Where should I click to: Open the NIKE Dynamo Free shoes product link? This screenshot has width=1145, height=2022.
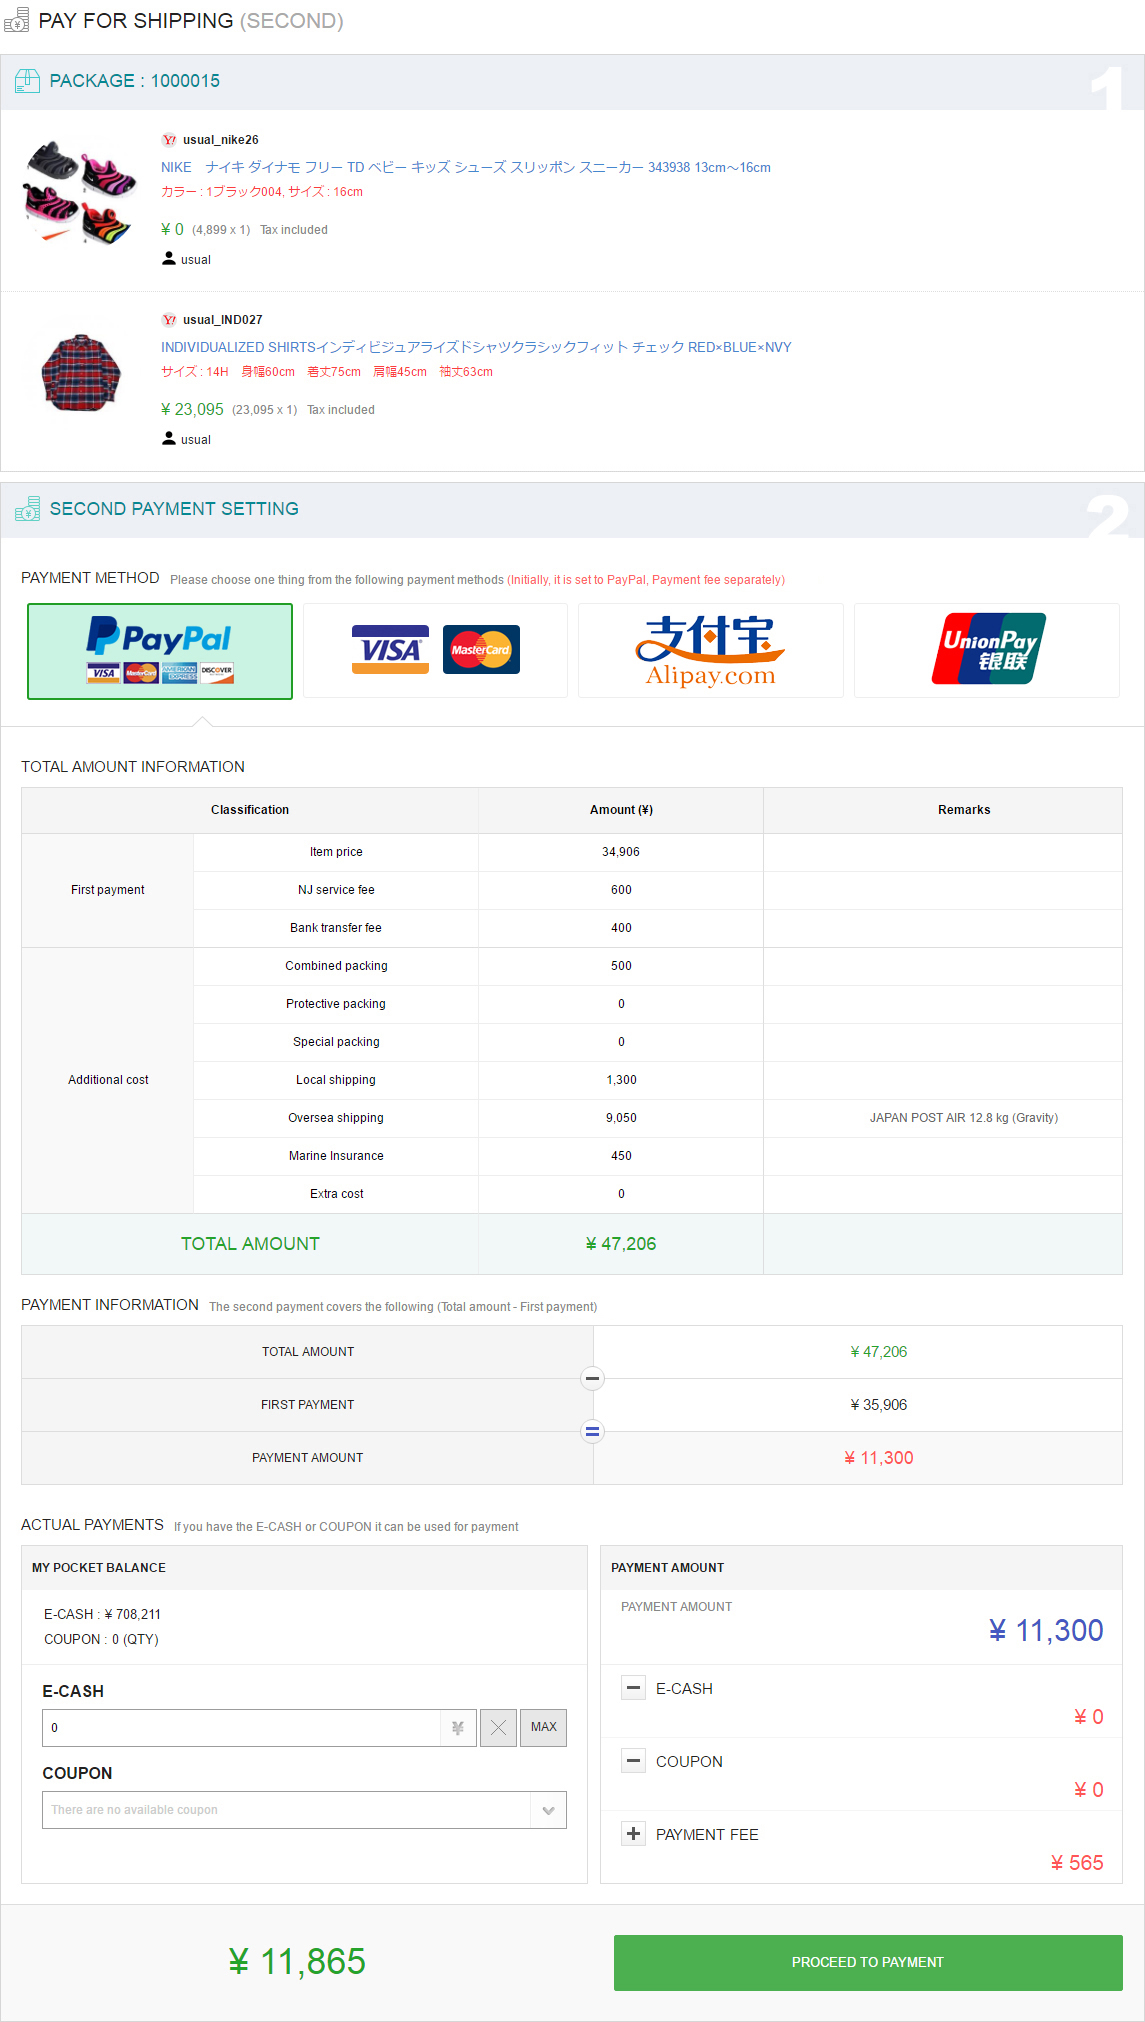pos(466,167)
